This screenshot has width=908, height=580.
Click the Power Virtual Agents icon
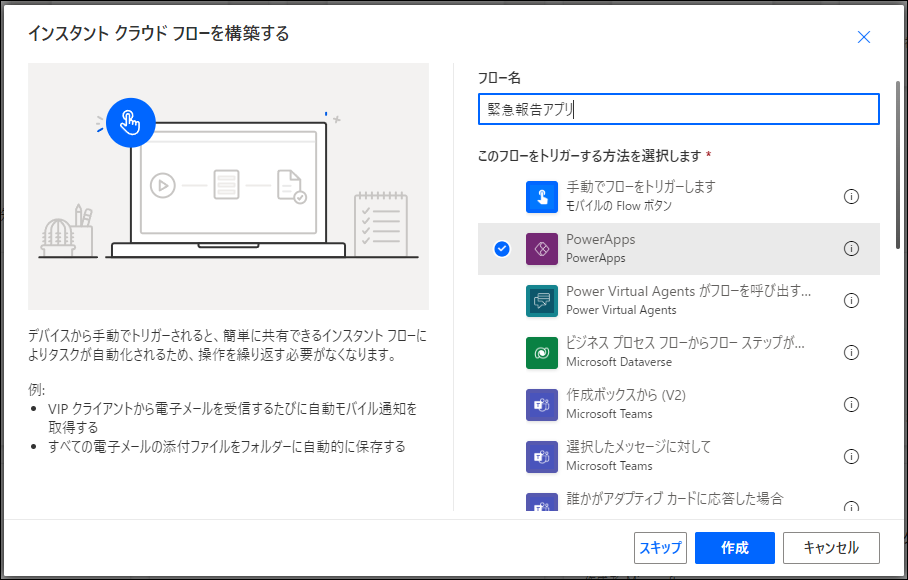(x=541, y=301)
